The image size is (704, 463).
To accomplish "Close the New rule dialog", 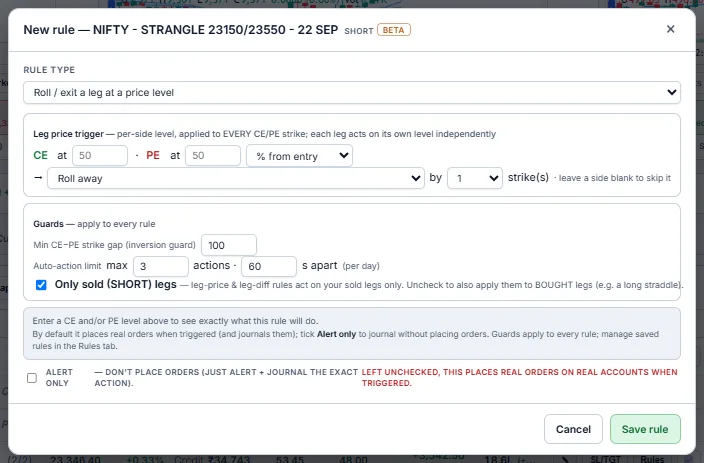I will 670,29.
